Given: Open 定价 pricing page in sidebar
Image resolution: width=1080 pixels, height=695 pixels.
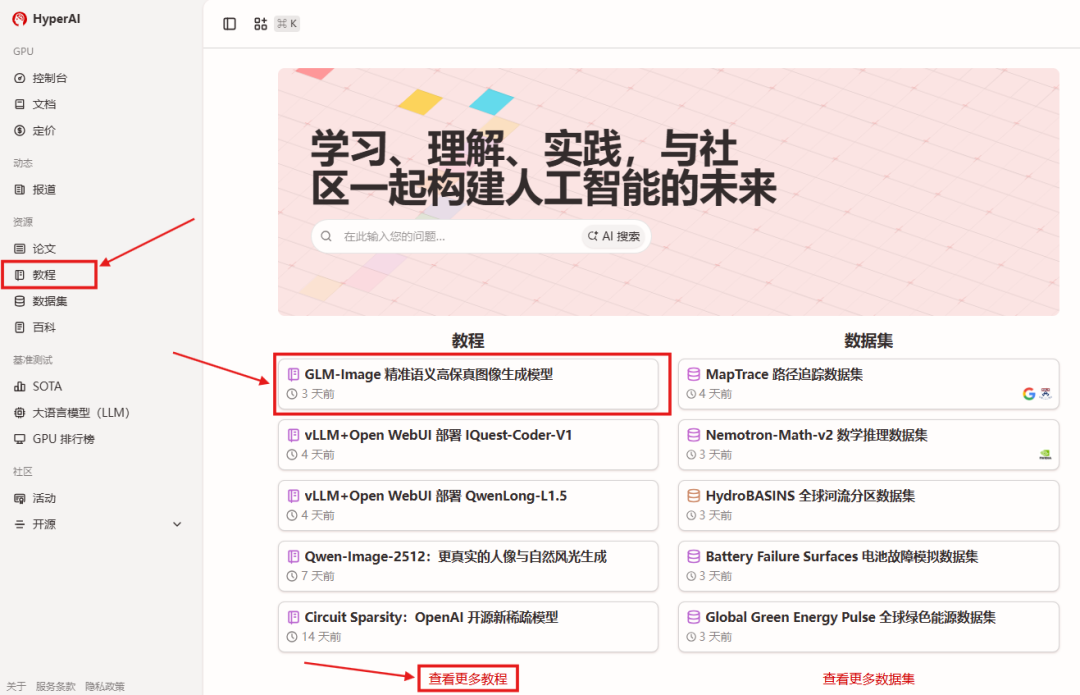Looking at the screenshot, I should [x=44, y=130].
